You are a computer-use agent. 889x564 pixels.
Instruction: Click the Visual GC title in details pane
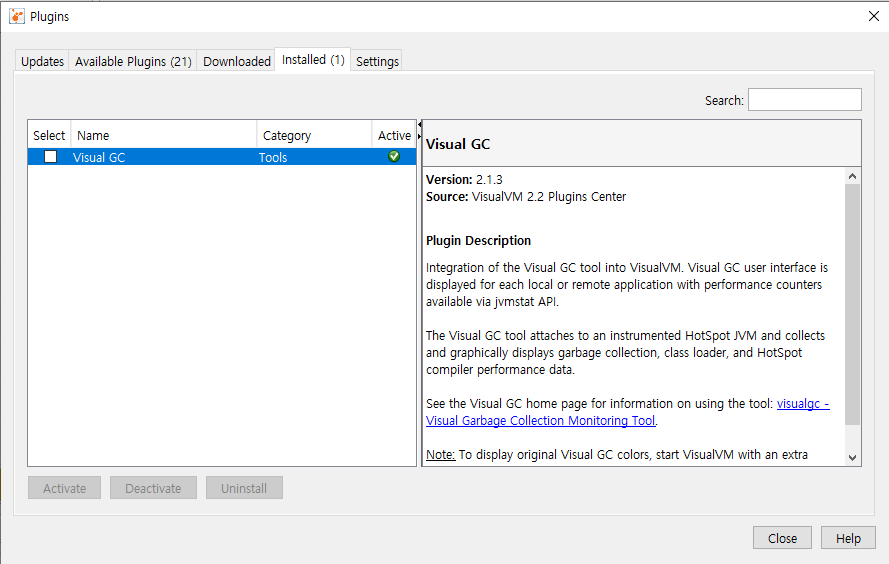(x=458, y=144)
